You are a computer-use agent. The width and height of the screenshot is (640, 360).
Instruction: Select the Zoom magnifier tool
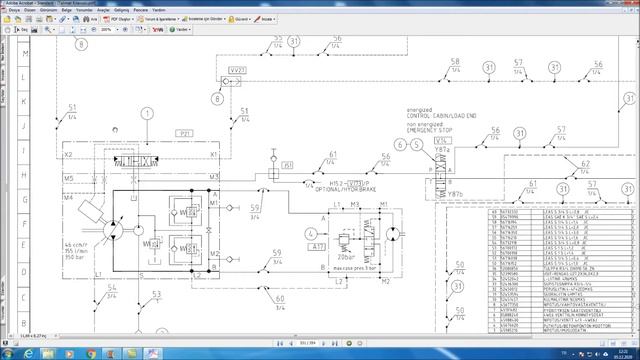pos(48,30)
